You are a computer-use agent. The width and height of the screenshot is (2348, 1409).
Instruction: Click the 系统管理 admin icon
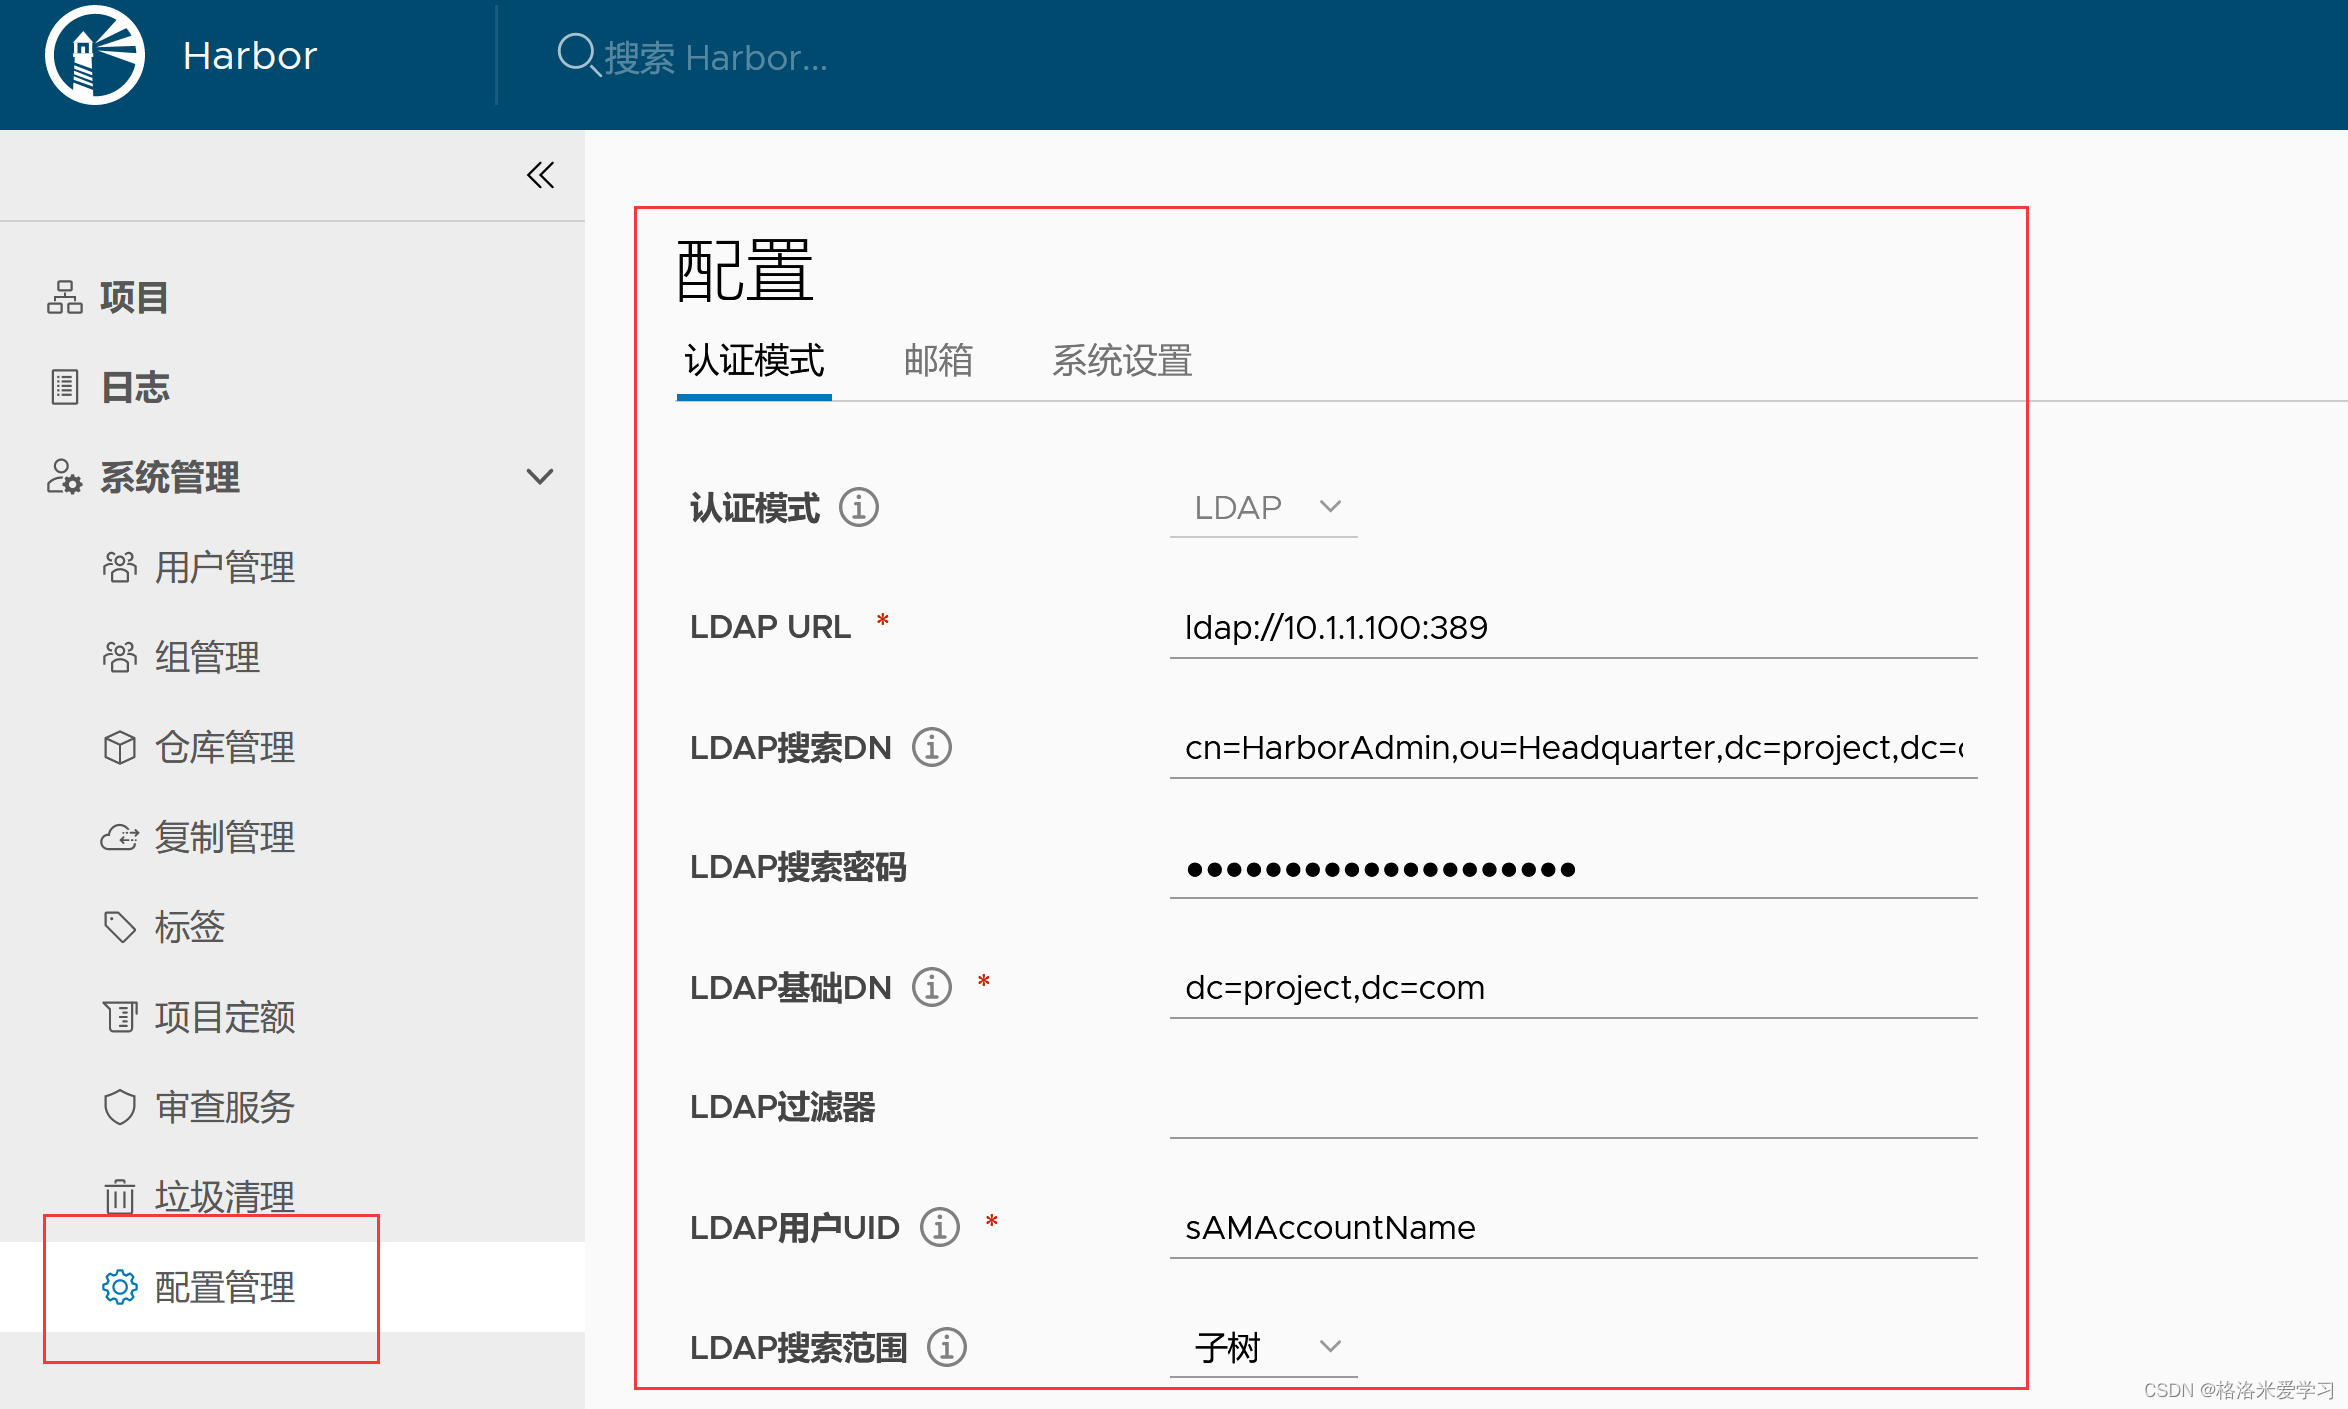(65, 477)
